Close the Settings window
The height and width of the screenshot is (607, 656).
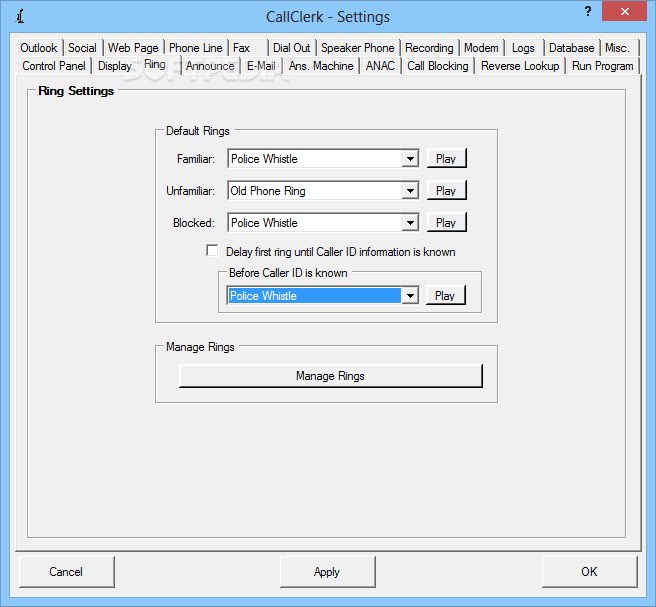[x=625, y=11]
